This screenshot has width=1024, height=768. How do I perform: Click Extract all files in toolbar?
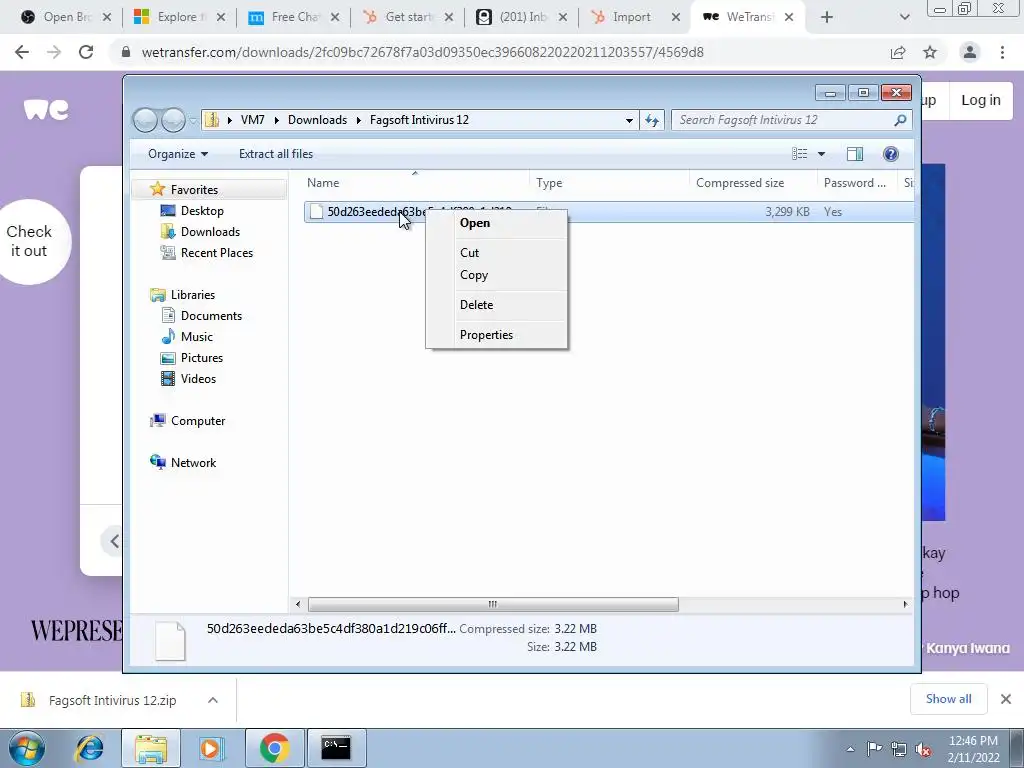click(276, 154)
